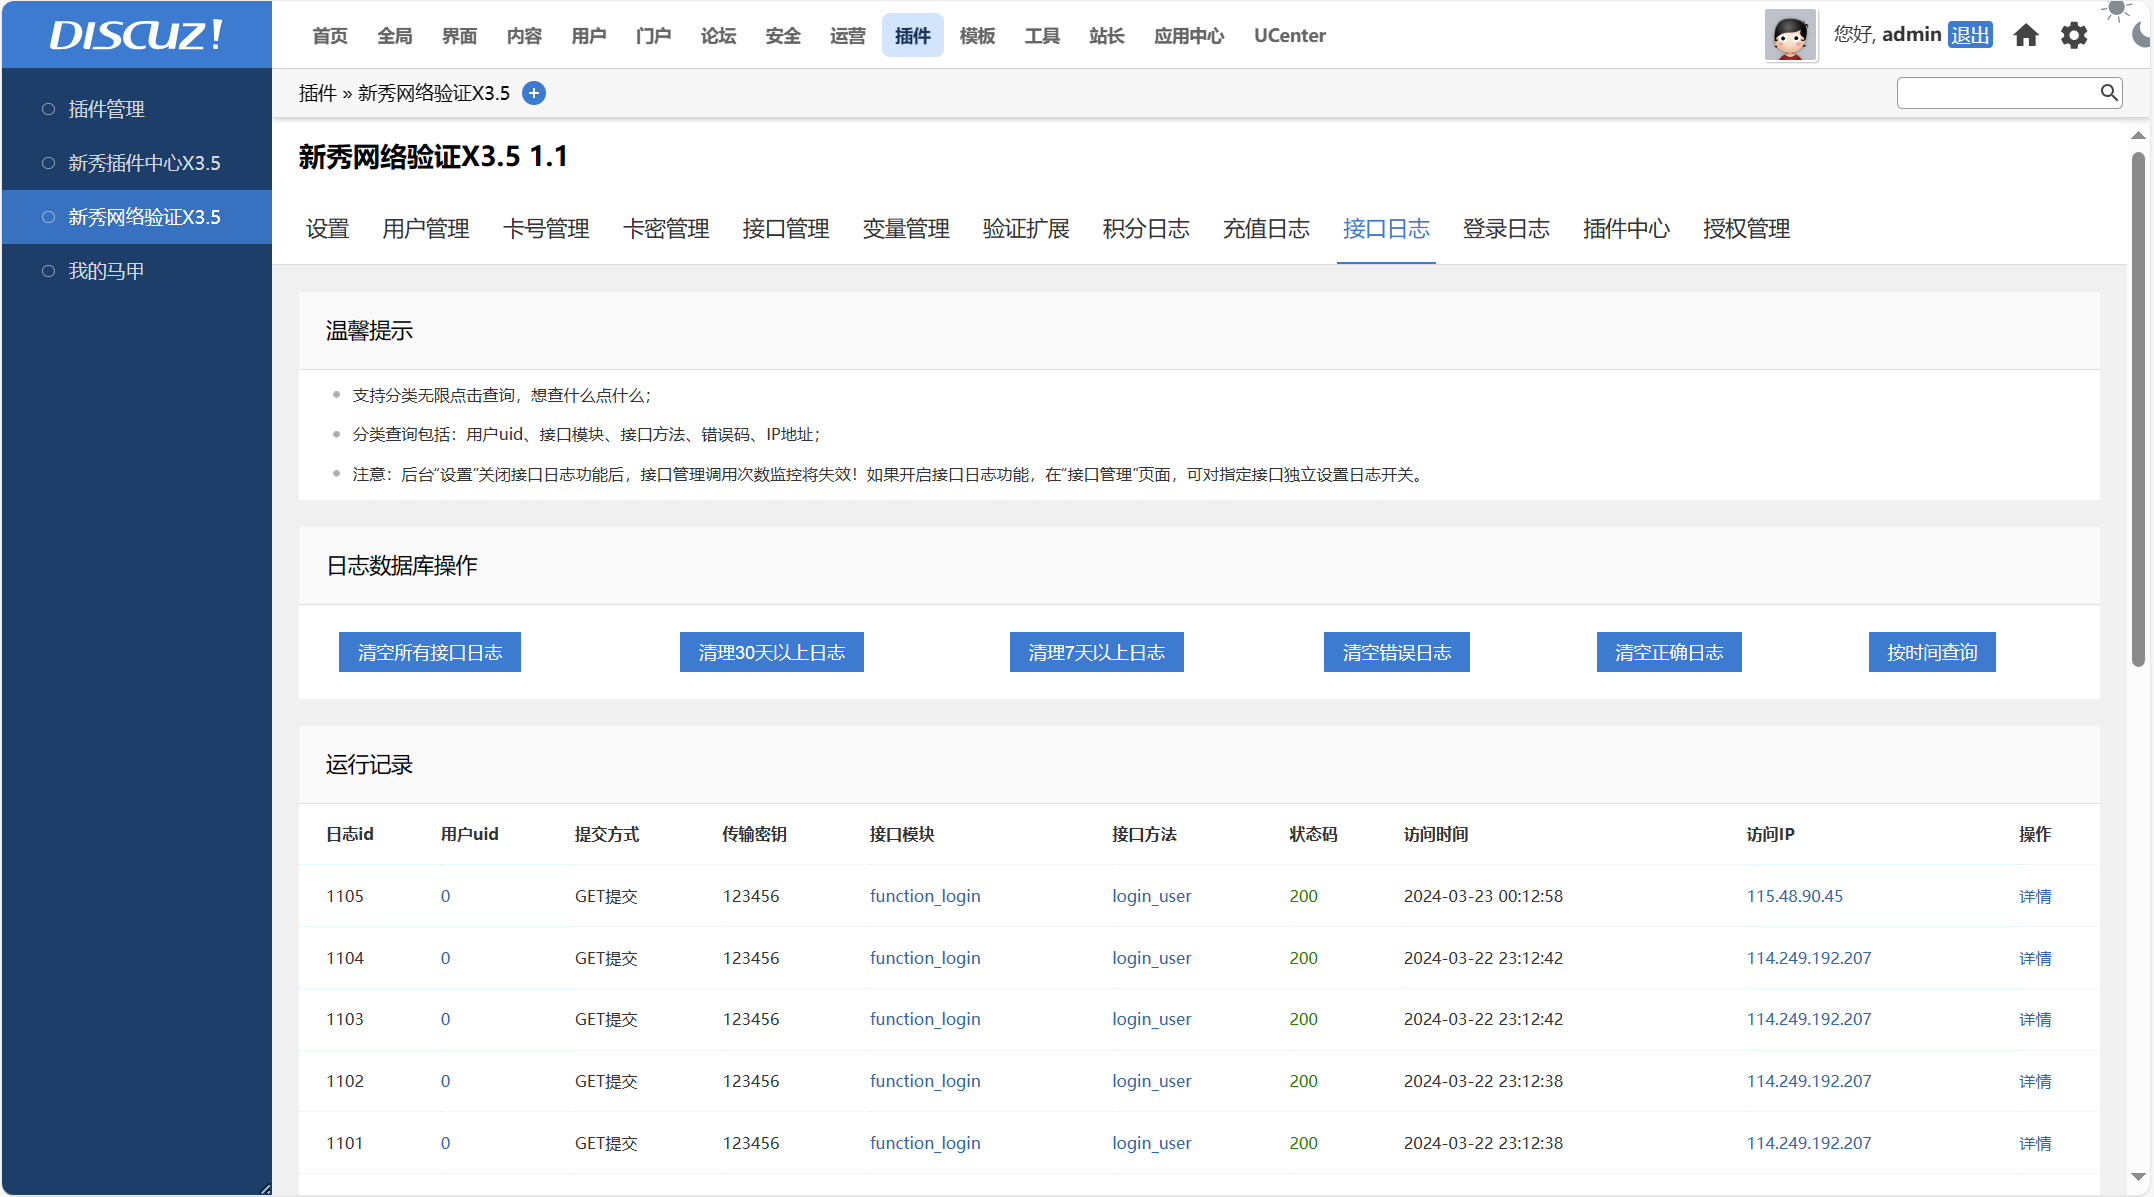Open 详情 for log 1103
The image size is (2154, 1197).
(x=2035, y=1019)
